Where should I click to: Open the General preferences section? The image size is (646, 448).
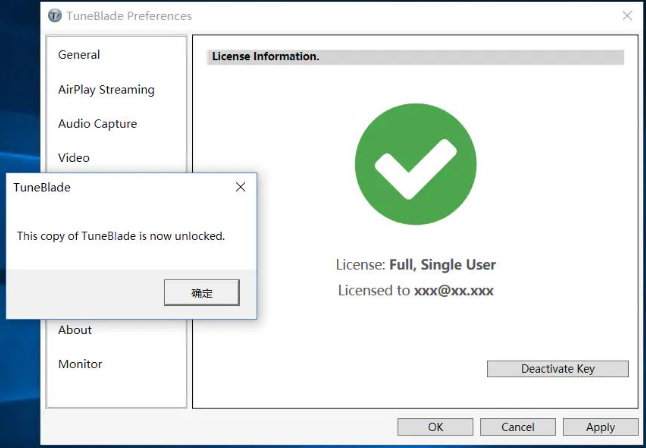tap(79, 55)
